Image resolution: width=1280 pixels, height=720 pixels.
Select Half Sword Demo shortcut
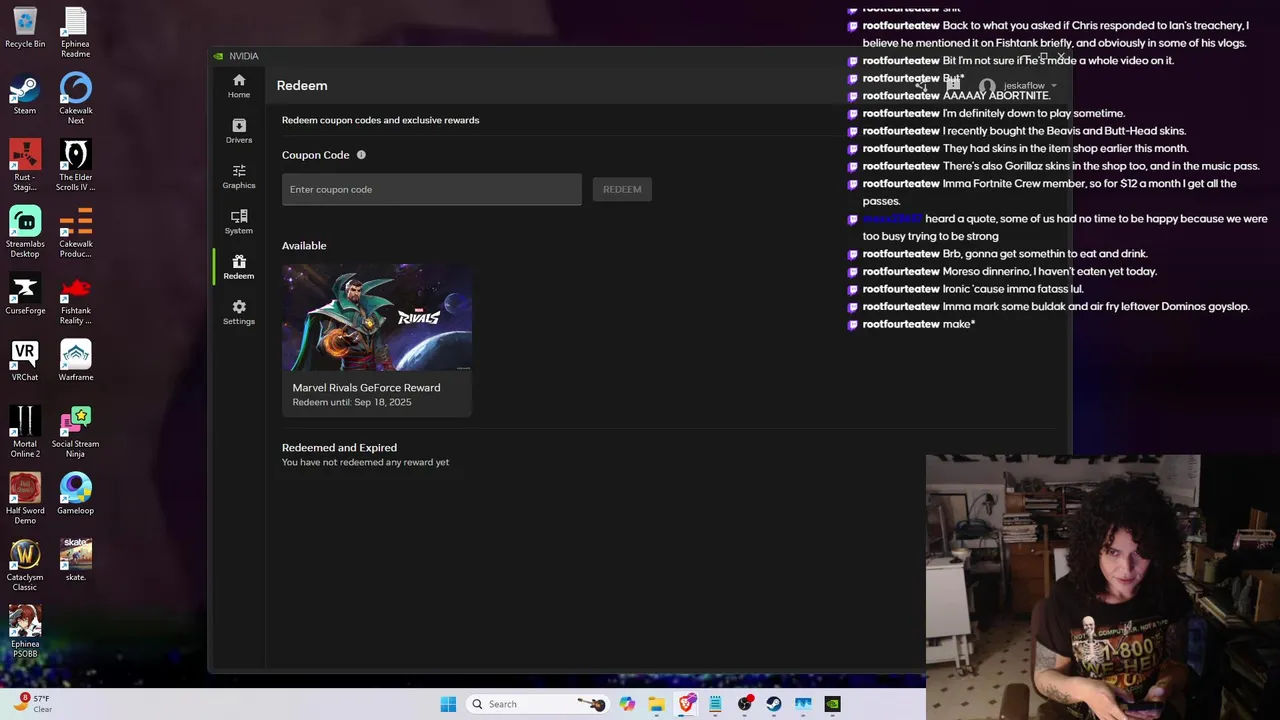click(x=25, y=499)
